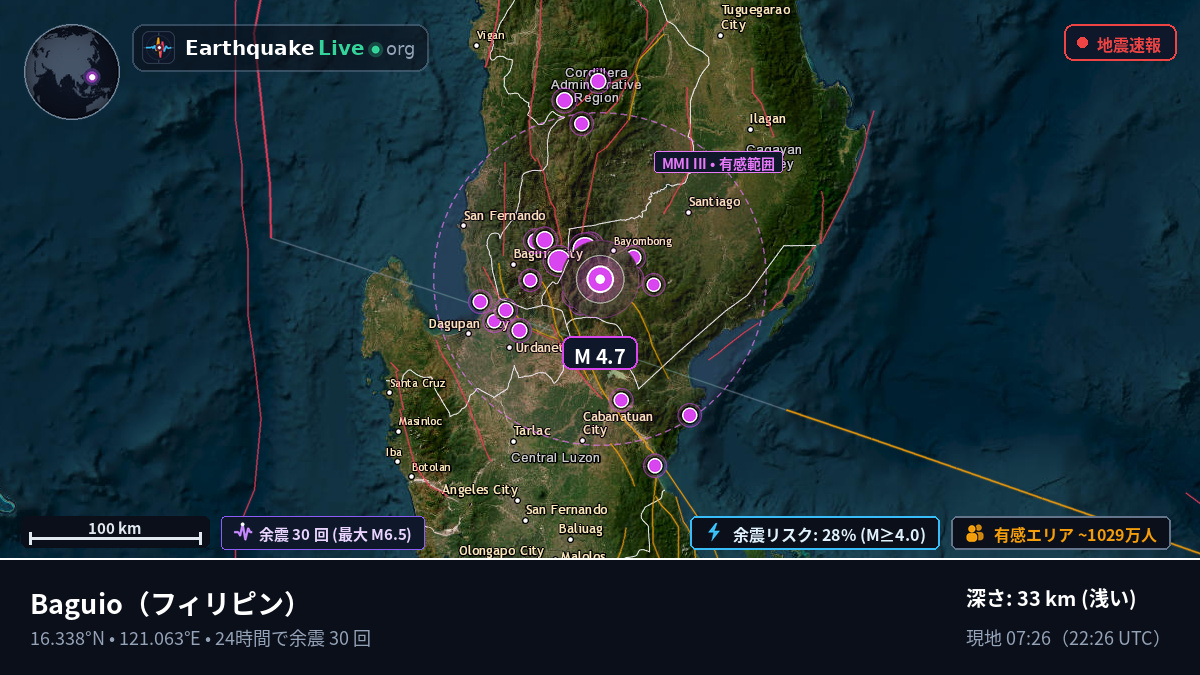Image resolution: width=1200 pixels, height=675 pixels.
Task: Select aftershock marker above Cabanatuan City label
Action: click(621, 400)
